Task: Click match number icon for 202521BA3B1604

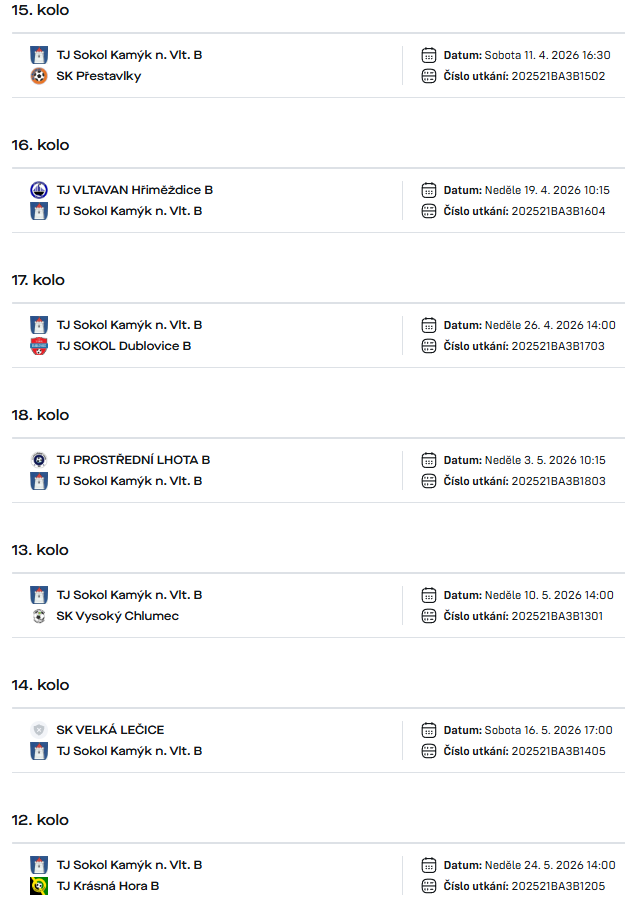Action: (x=429, y=211)
